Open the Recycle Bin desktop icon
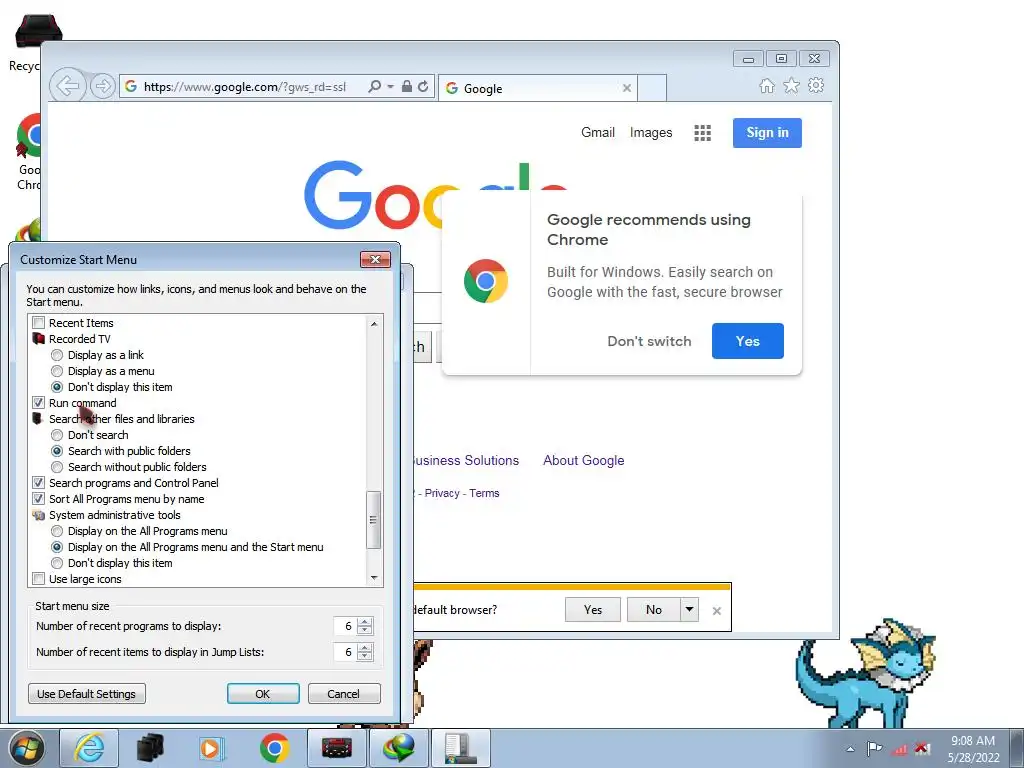This screenshot has height=768, width=1024. [27, 42]
